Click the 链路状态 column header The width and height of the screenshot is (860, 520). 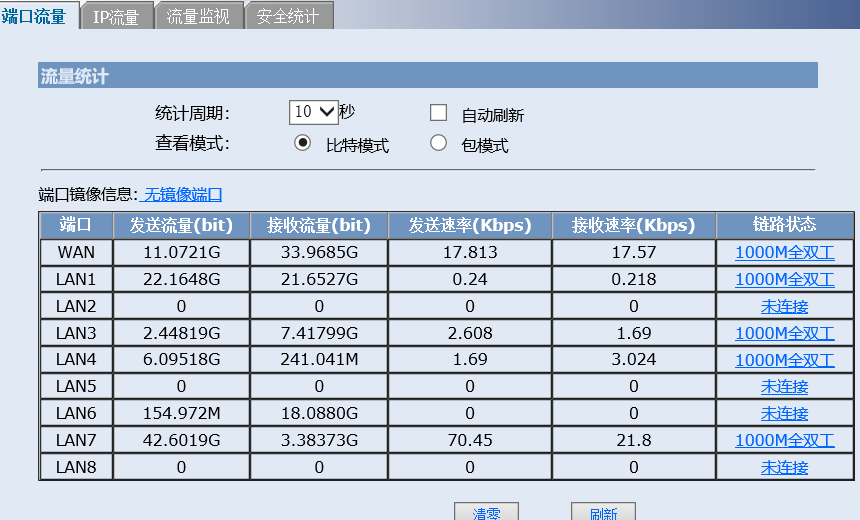pos(785,225)
